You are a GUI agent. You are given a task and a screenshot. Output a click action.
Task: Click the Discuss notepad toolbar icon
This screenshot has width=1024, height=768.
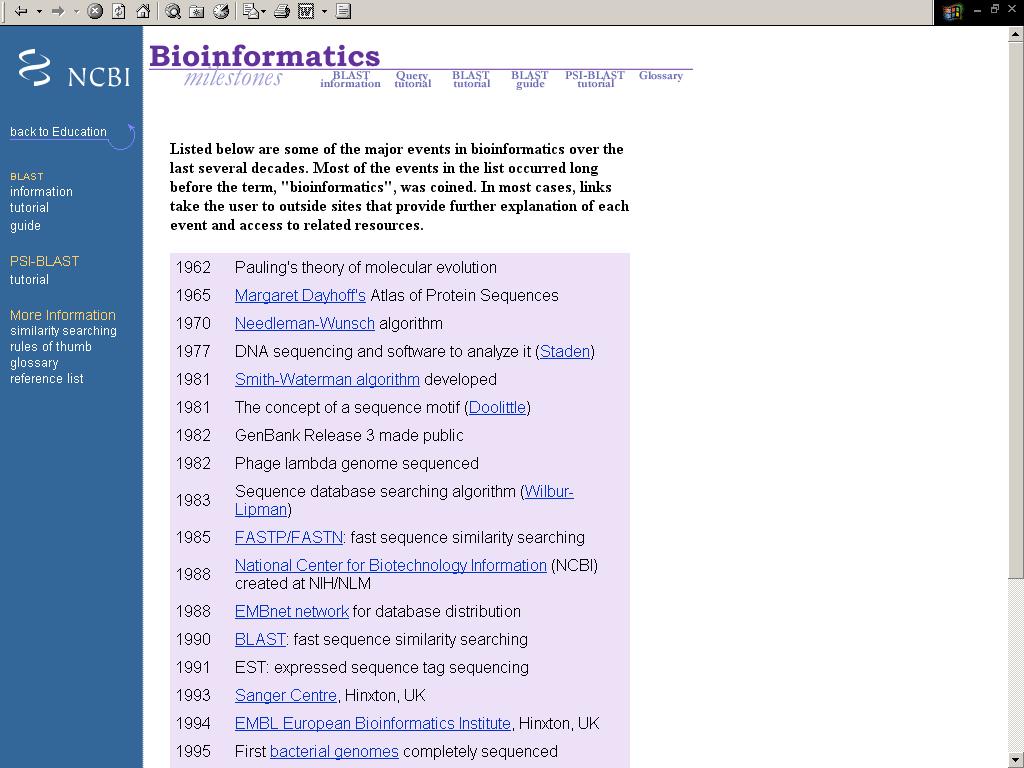click(344, 11)
